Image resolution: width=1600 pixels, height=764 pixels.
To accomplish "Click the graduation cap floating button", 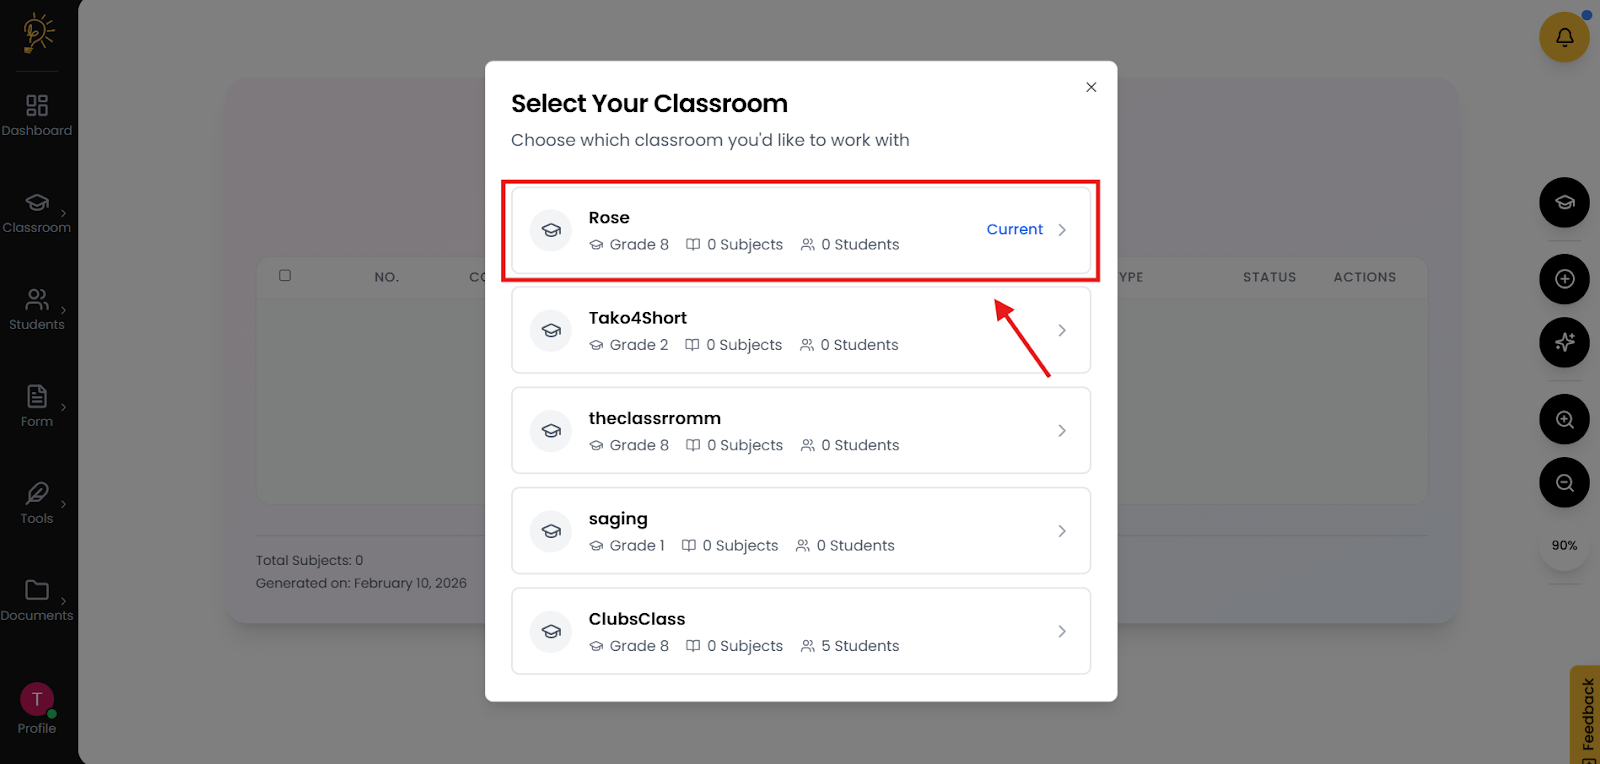I will [1564, 203].
